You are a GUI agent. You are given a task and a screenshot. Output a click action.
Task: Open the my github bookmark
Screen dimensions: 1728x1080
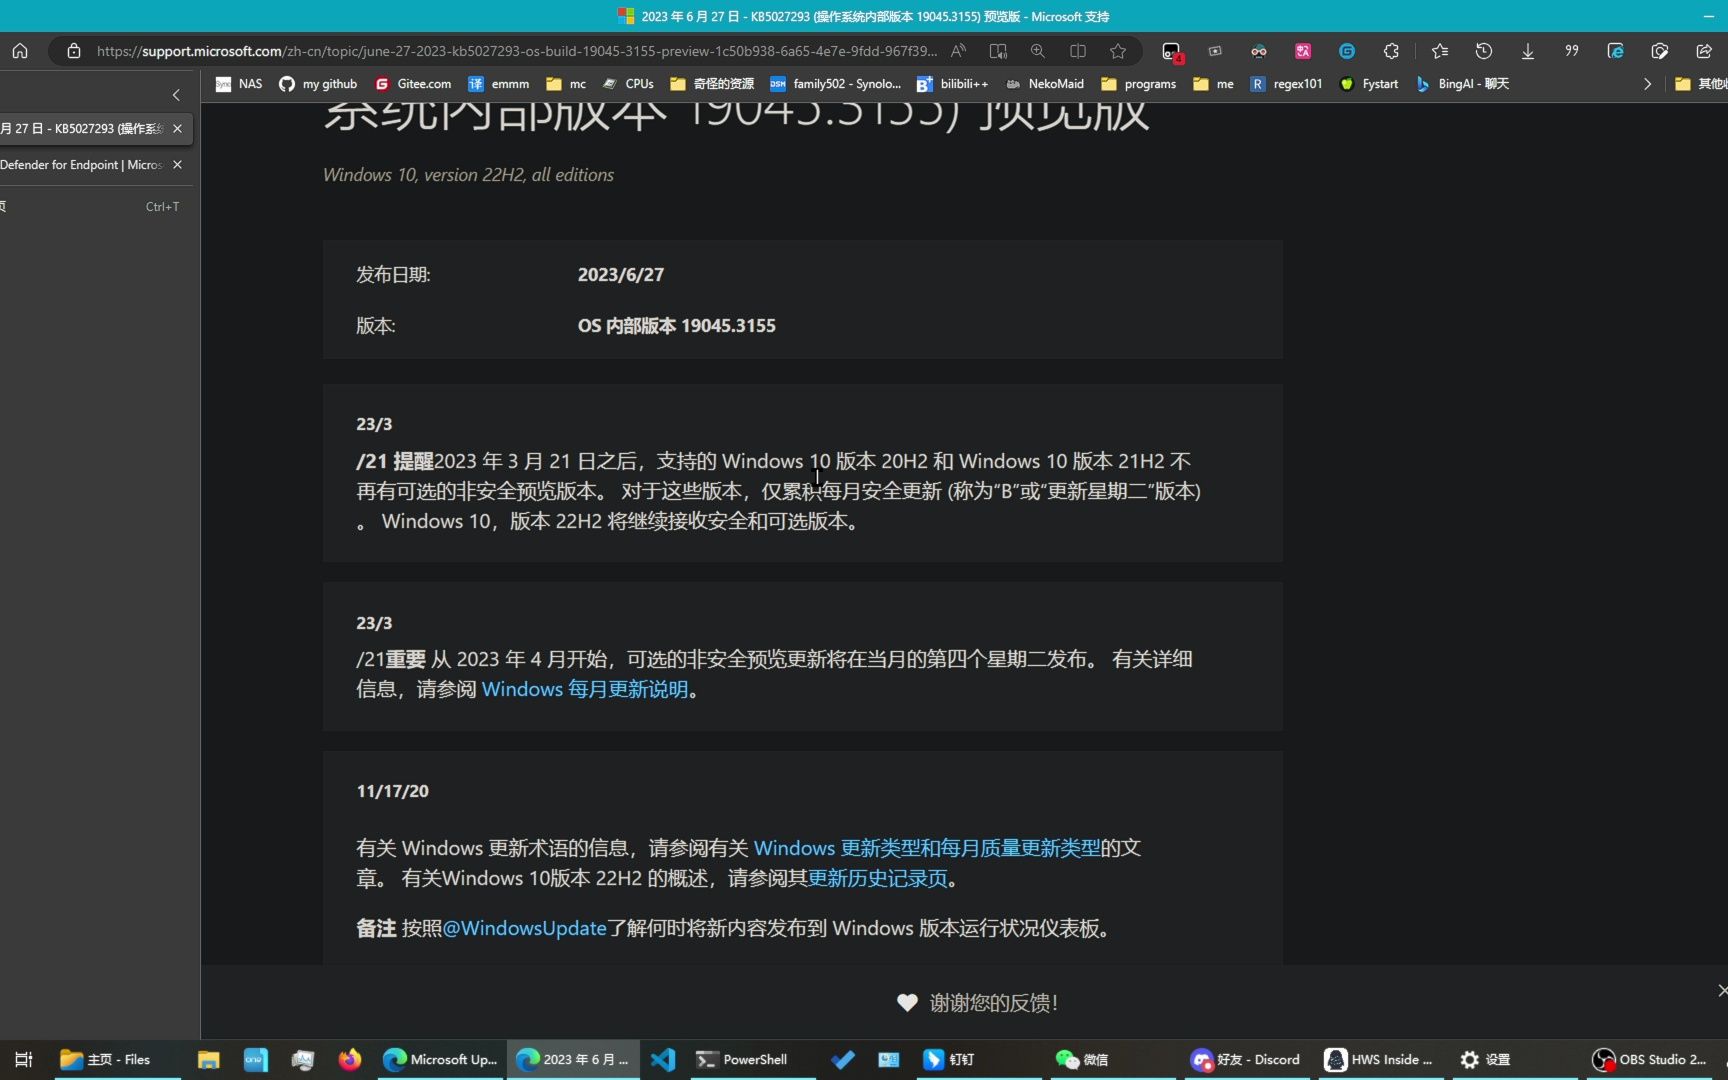click(x=318, y=84)
